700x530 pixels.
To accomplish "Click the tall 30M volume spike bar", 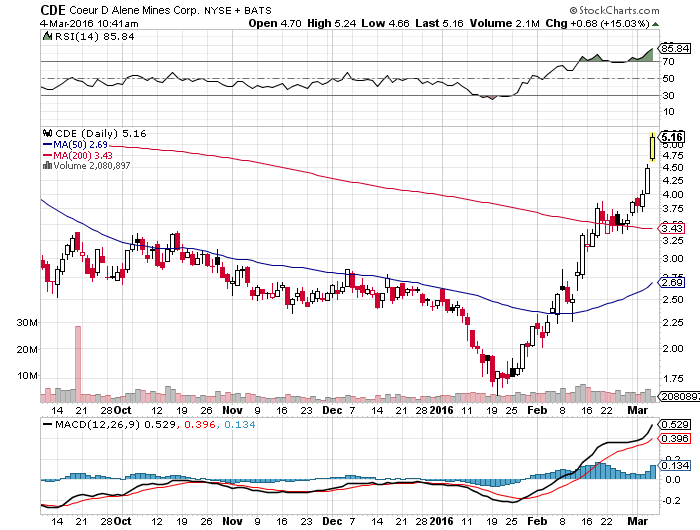I will [x=78, y=364].
